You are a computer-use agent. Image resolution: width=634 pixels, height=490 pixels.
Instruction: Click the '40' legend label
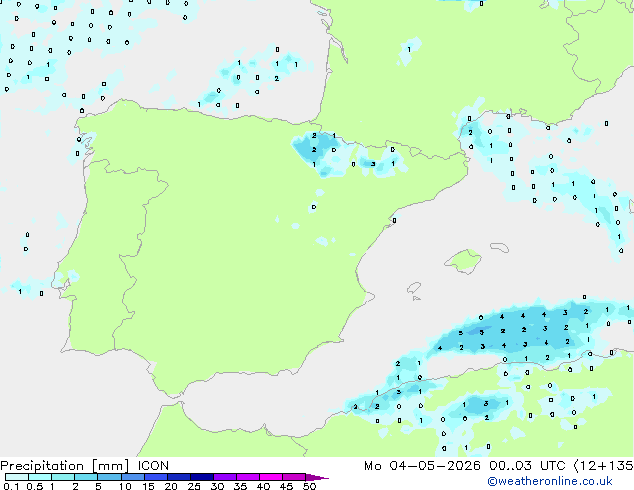[263, 486]
